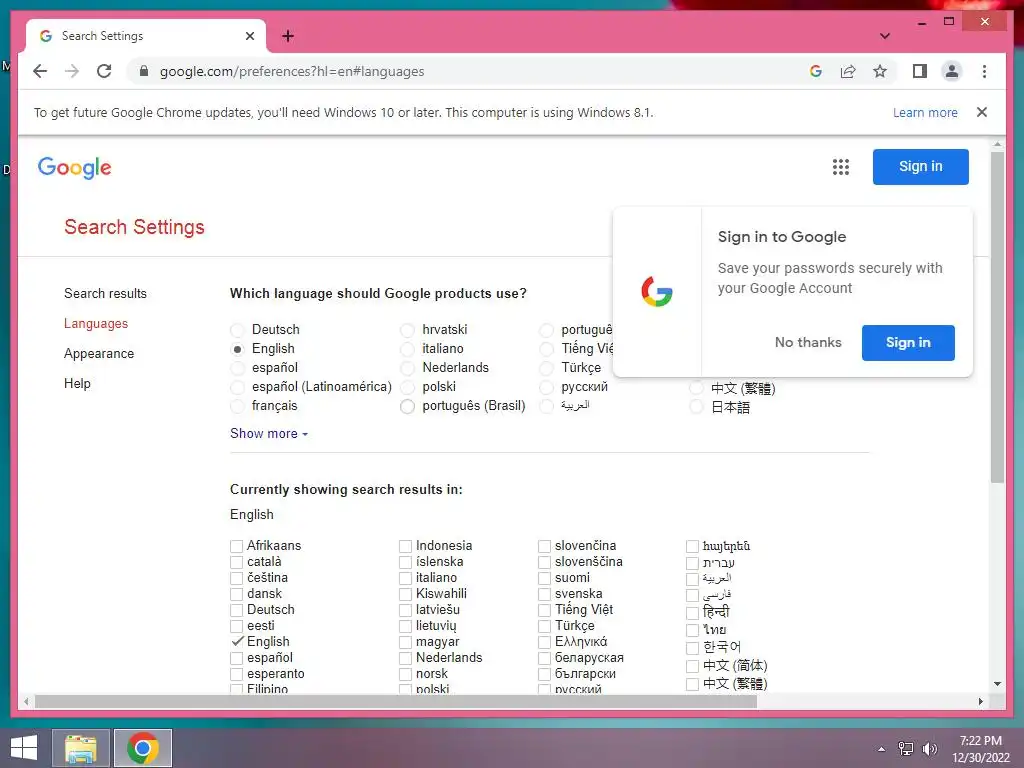This screenshot has height=768, width=1024.
Task: Open Search results settings section
Action: (x=105, y=293)
